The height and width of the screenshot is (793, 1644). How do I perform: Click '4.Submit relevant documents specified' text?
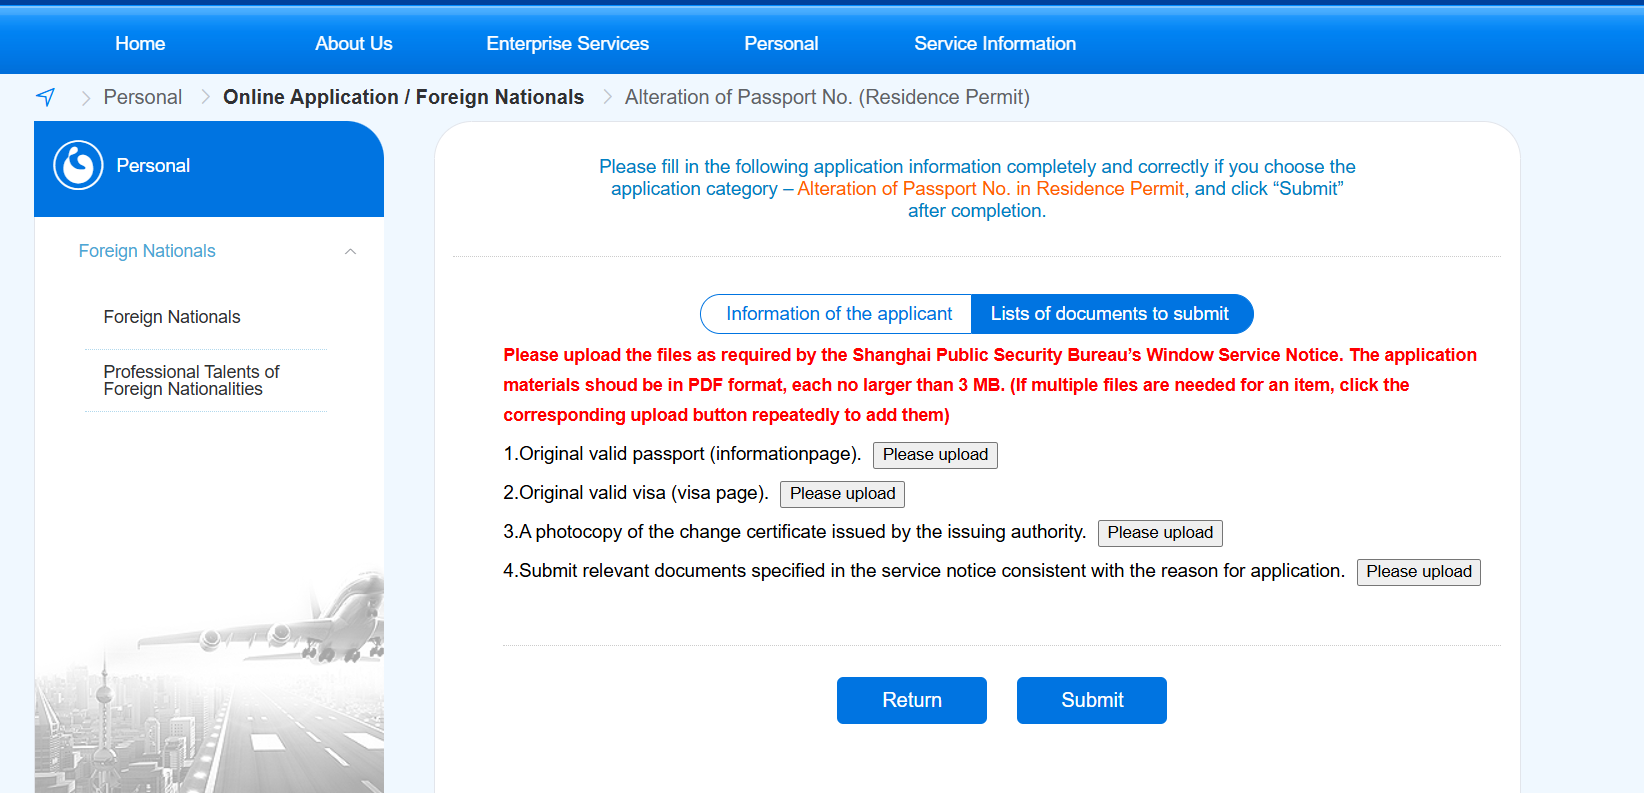click(x=924, y=571)
